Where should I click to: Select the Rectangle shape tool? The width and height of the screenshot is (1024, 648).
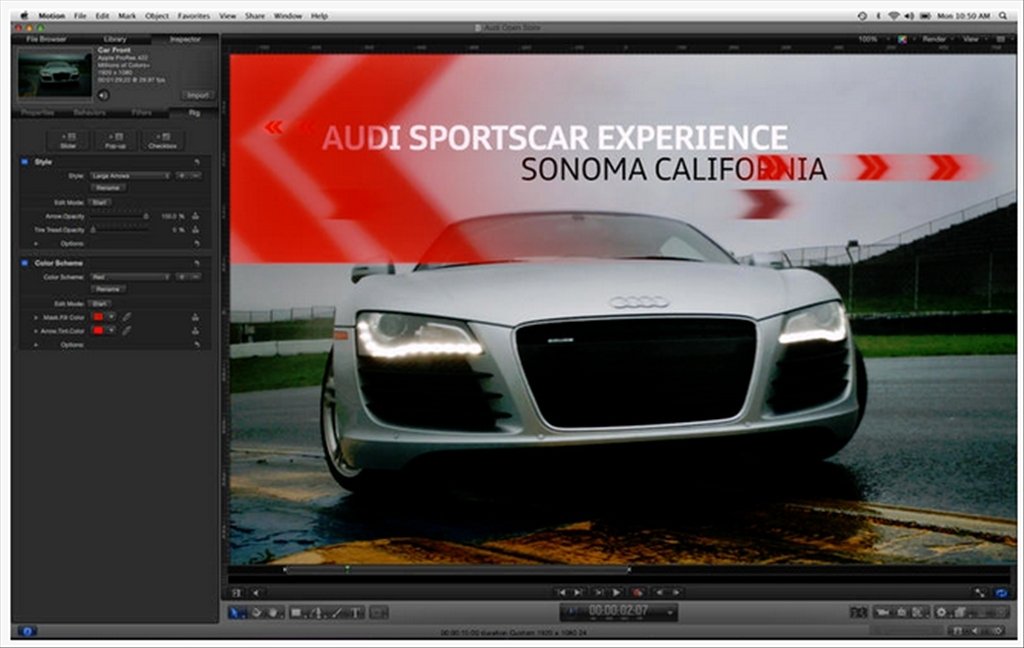[x=296, y=613]
